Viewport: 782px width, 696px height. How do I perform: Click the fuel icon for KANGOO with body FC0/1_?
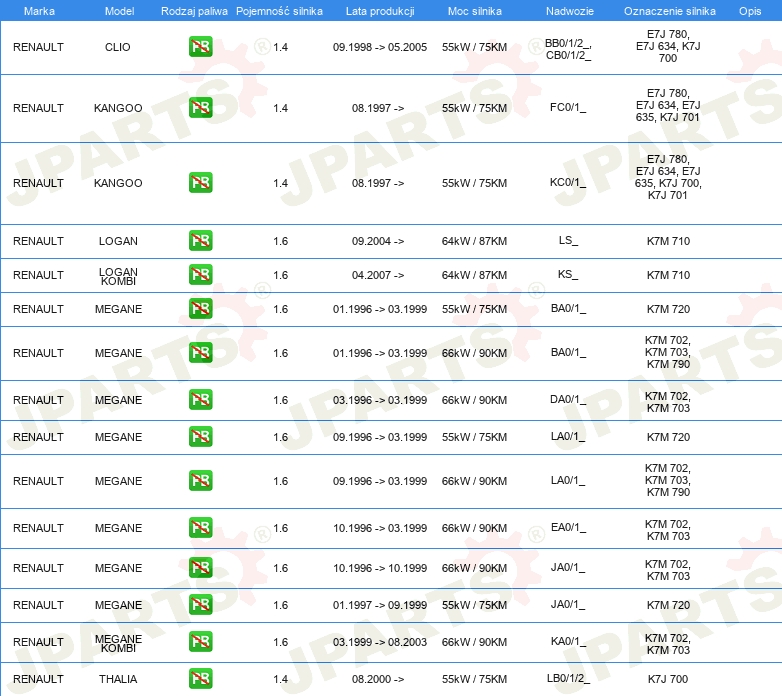[x=200, y=108]
